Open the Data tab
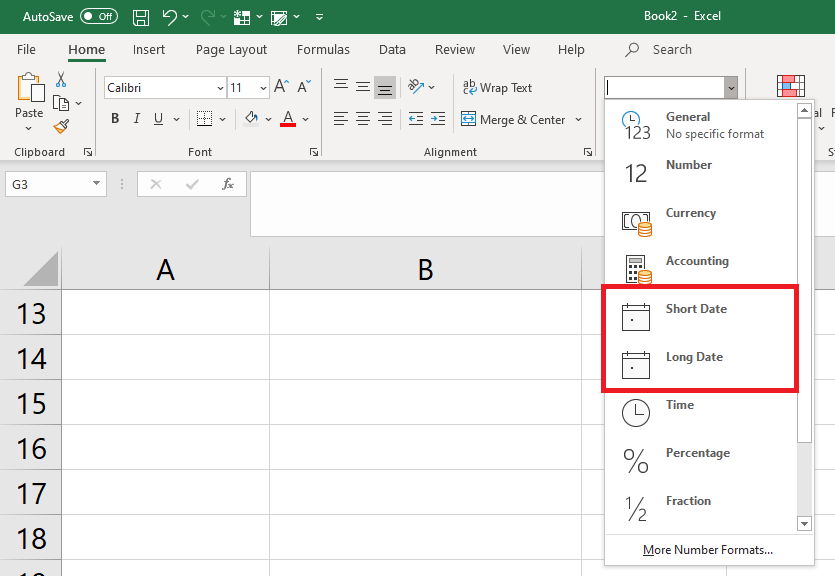The height and width of the screenshot is (576, 835). coord(392,50)
